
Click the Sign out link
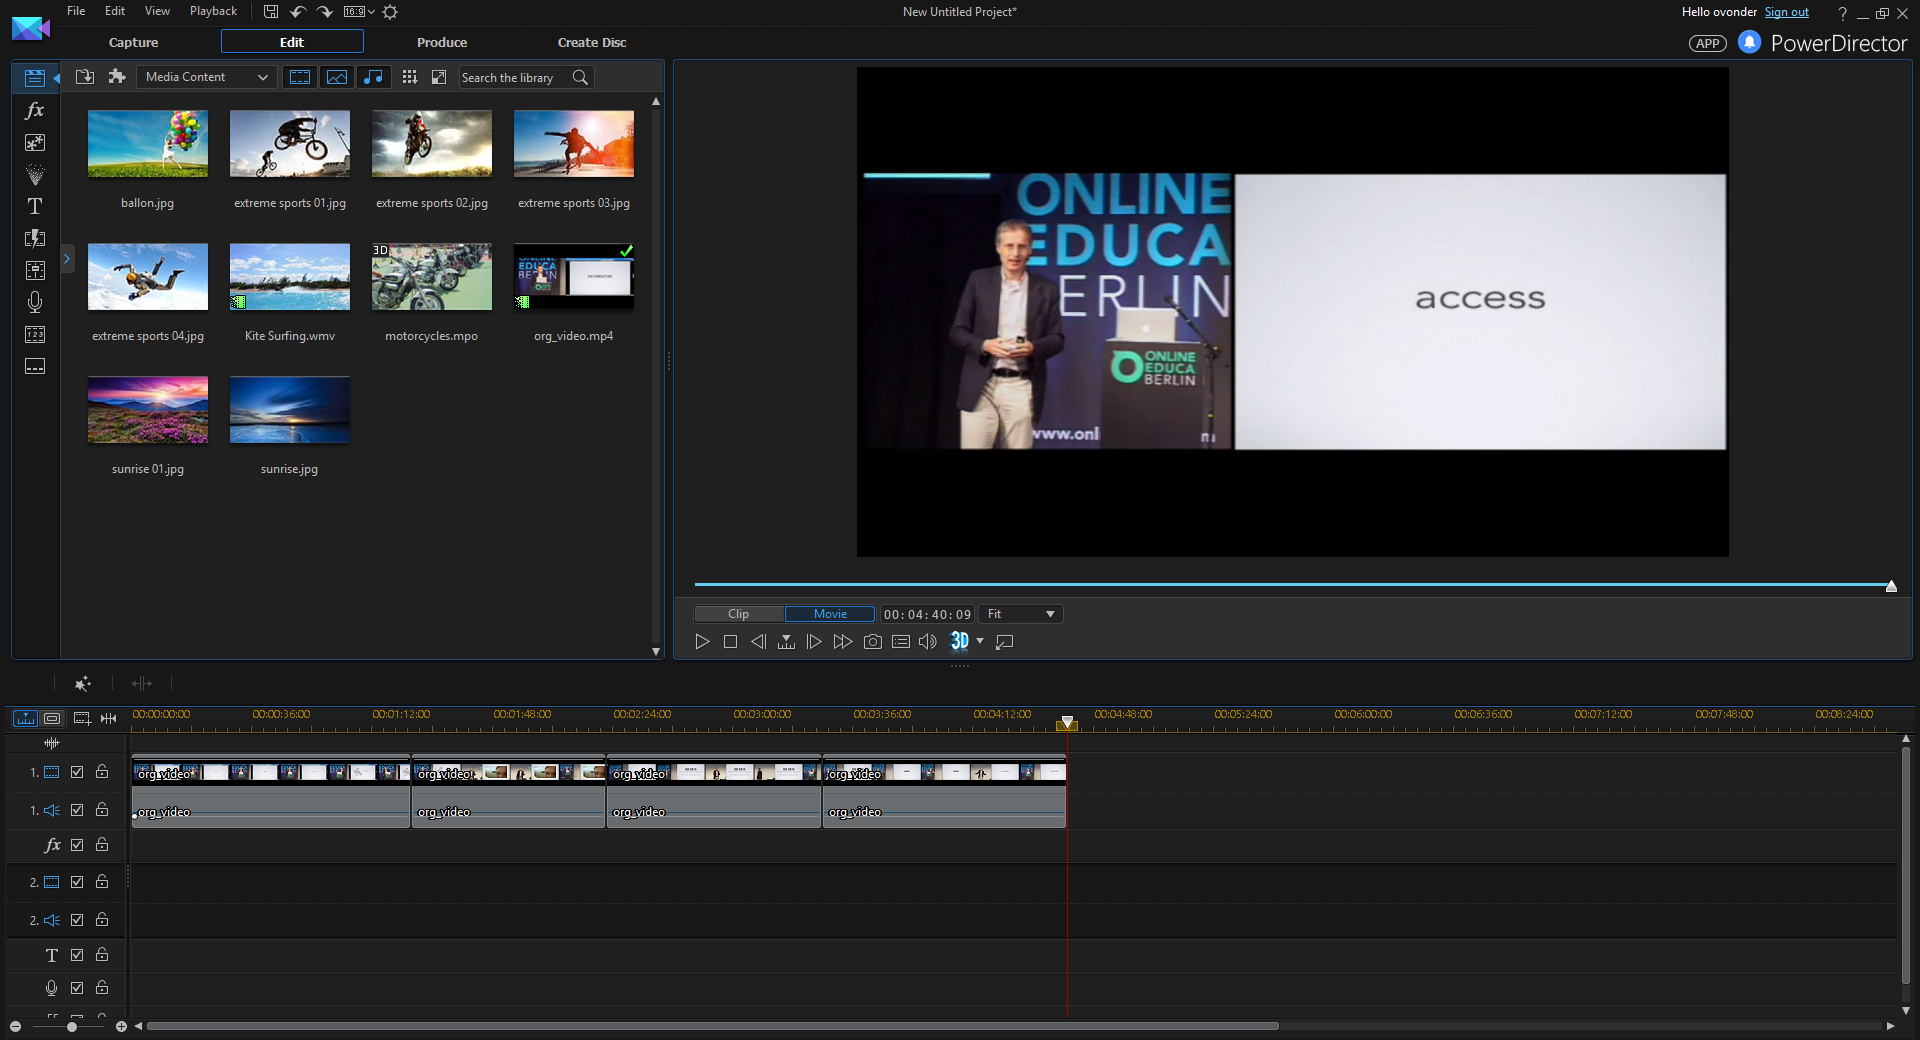click(1787, 12)
